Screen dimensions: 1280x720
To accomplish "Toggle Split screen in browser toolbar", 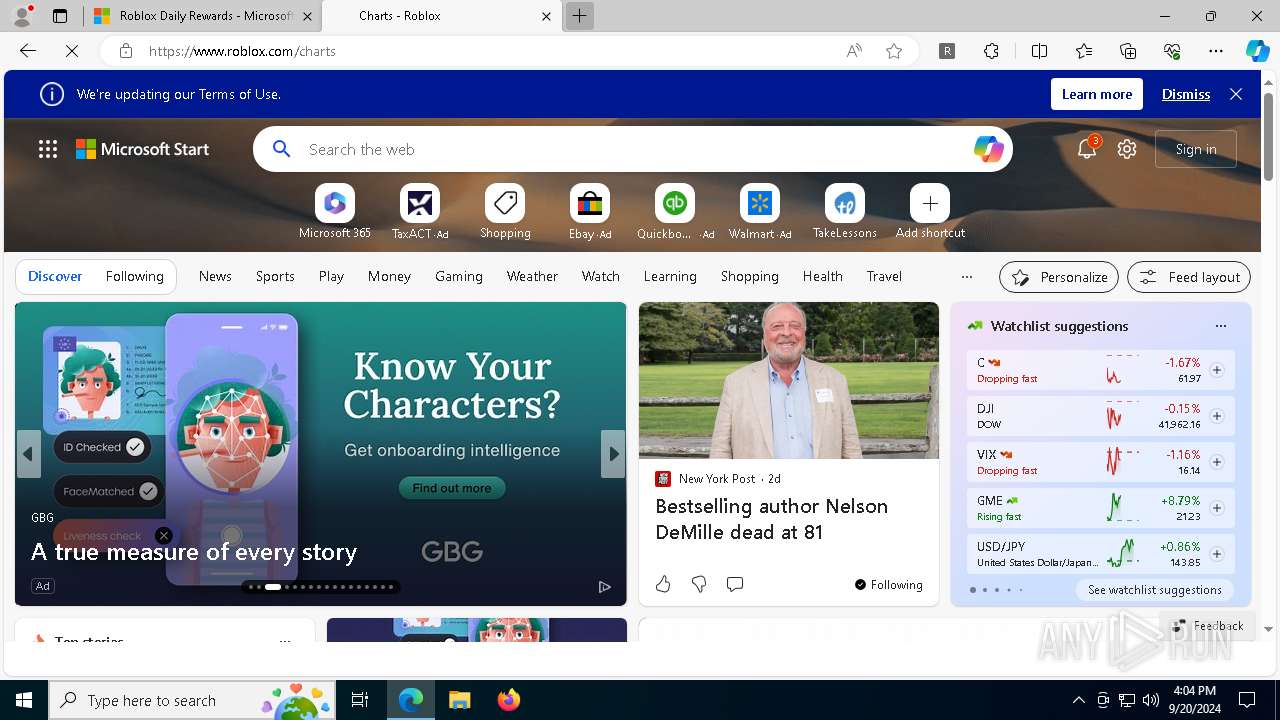I will click(1039, 51).
